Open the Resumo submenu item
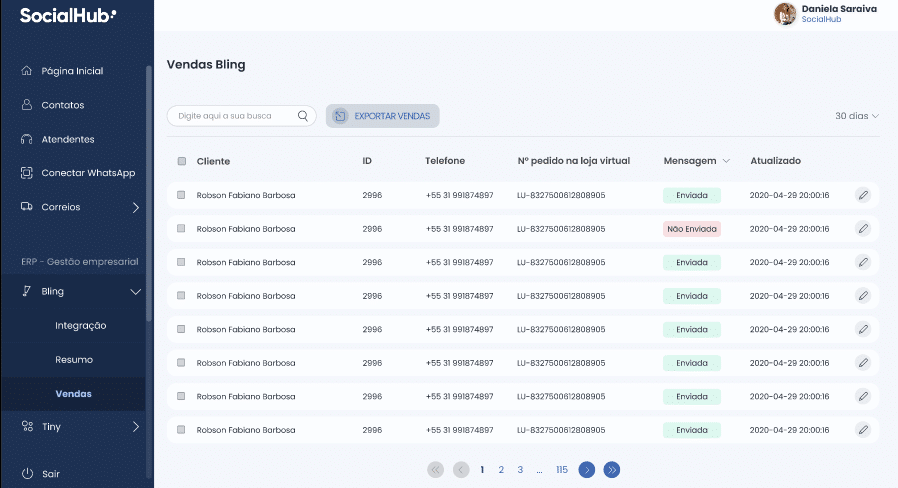This screenshot has width=898, height=488. [x=74, y=359]
